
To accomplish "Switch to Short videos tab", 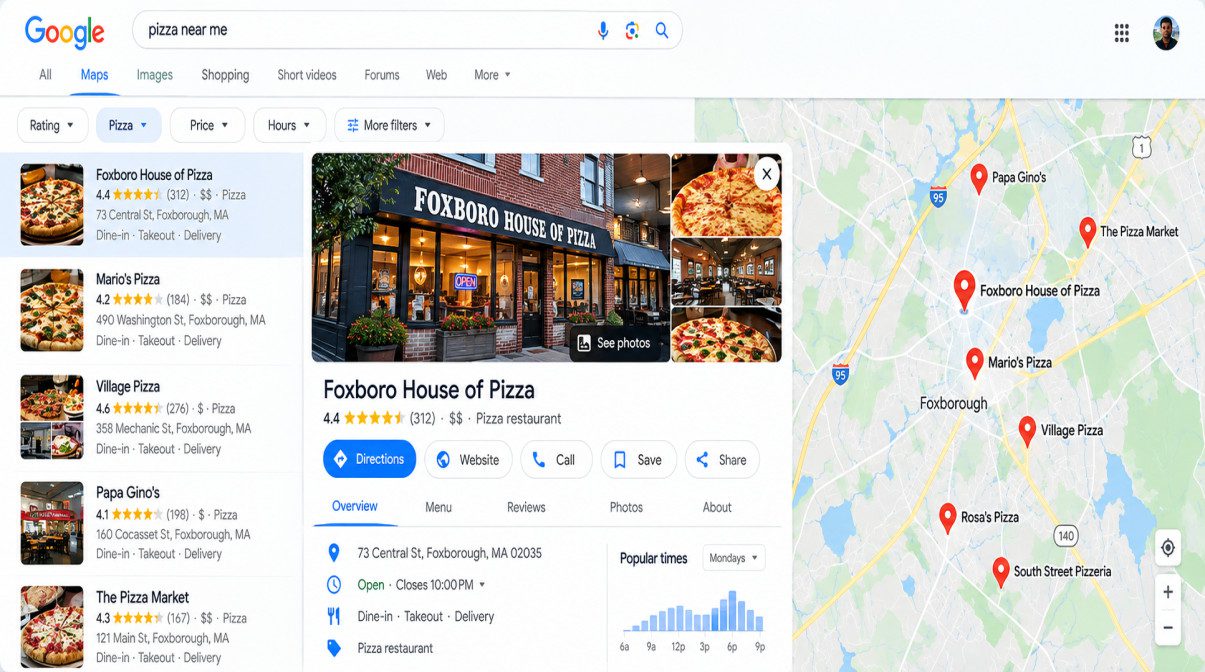I will tap(307, 75).
